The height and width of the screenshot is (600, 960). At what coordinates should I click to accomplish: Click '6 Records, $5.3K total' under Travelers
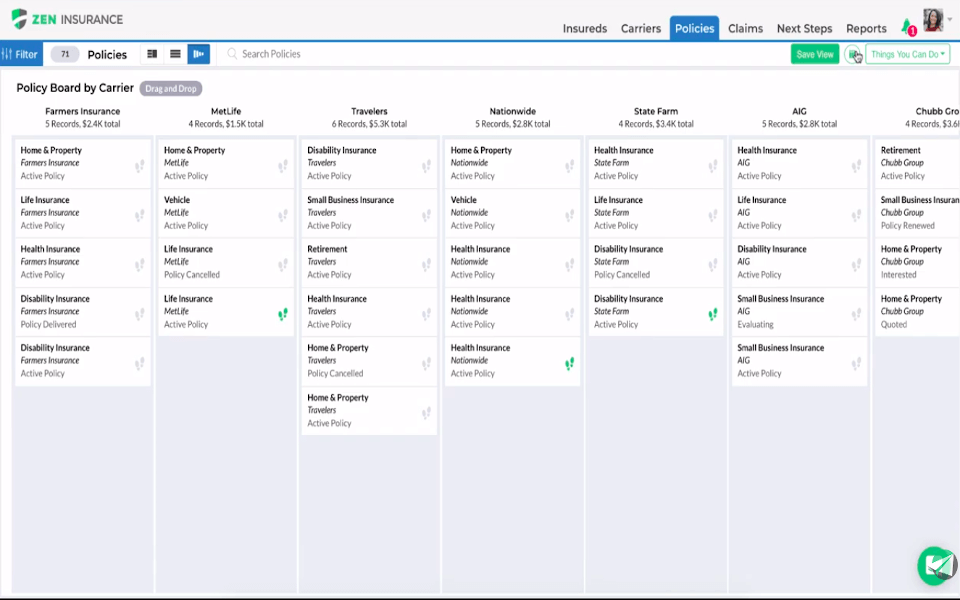point(369,124)
